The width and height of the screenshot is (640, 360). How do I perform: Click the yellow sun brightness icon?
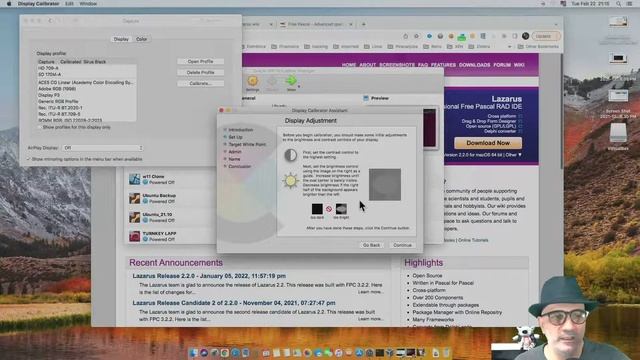291,180
